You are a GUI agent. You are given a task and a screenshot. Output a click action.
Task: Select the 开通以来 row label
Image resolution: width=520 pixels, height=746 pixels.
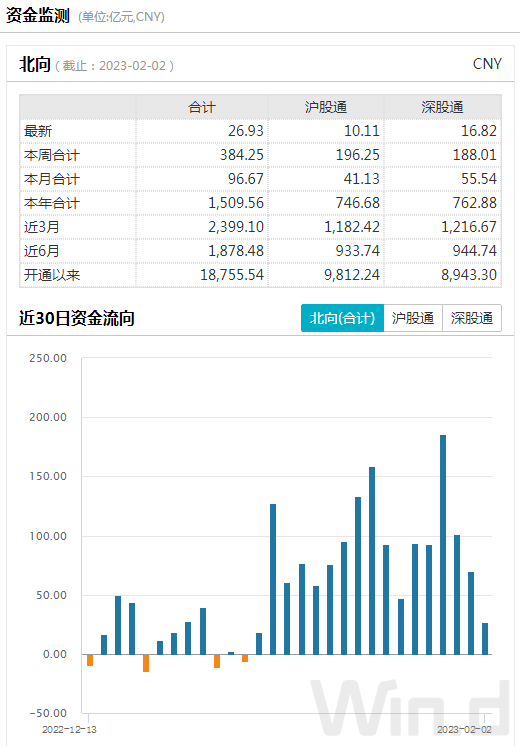(52, 275)
